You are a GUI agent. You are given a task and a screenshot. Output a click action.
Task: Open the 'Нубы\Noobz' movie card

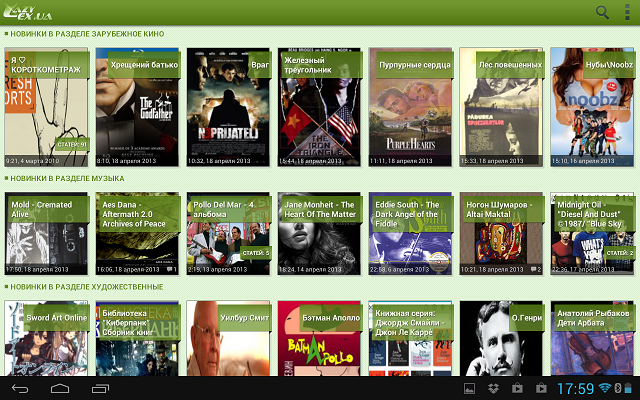pos(592,107)
